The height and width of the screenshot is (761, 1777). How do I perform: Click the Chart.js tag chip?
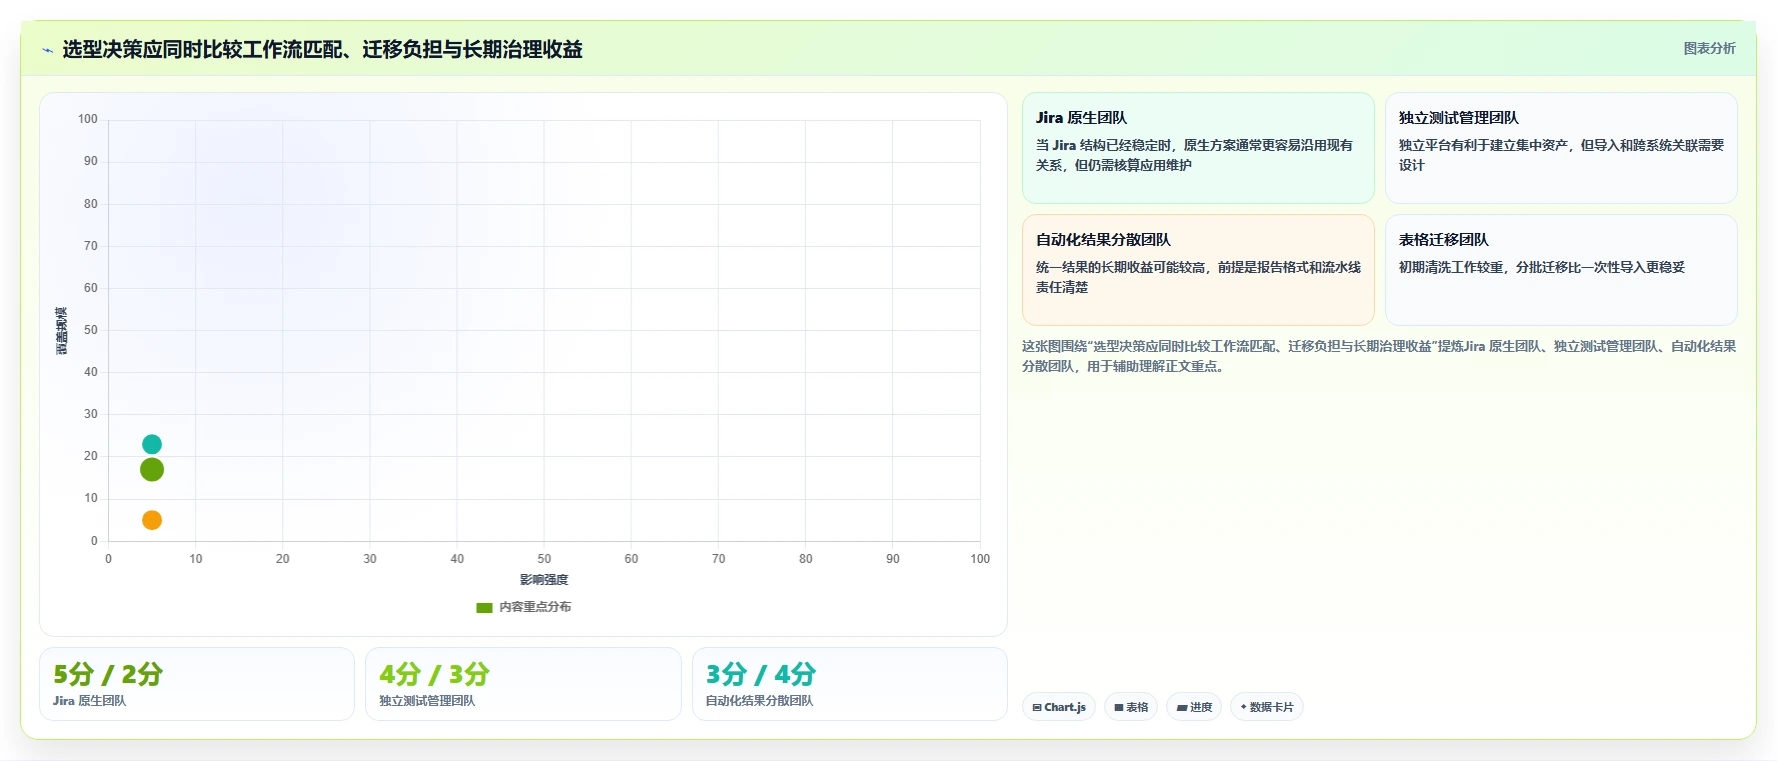(x=1059, y=707)
